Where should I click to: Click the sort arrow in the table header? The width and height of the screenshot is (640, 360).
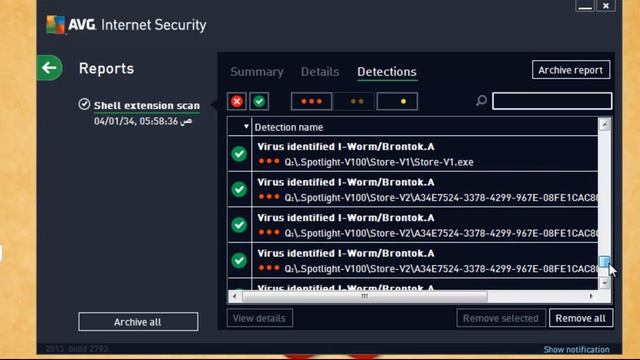tap(246, 127)
